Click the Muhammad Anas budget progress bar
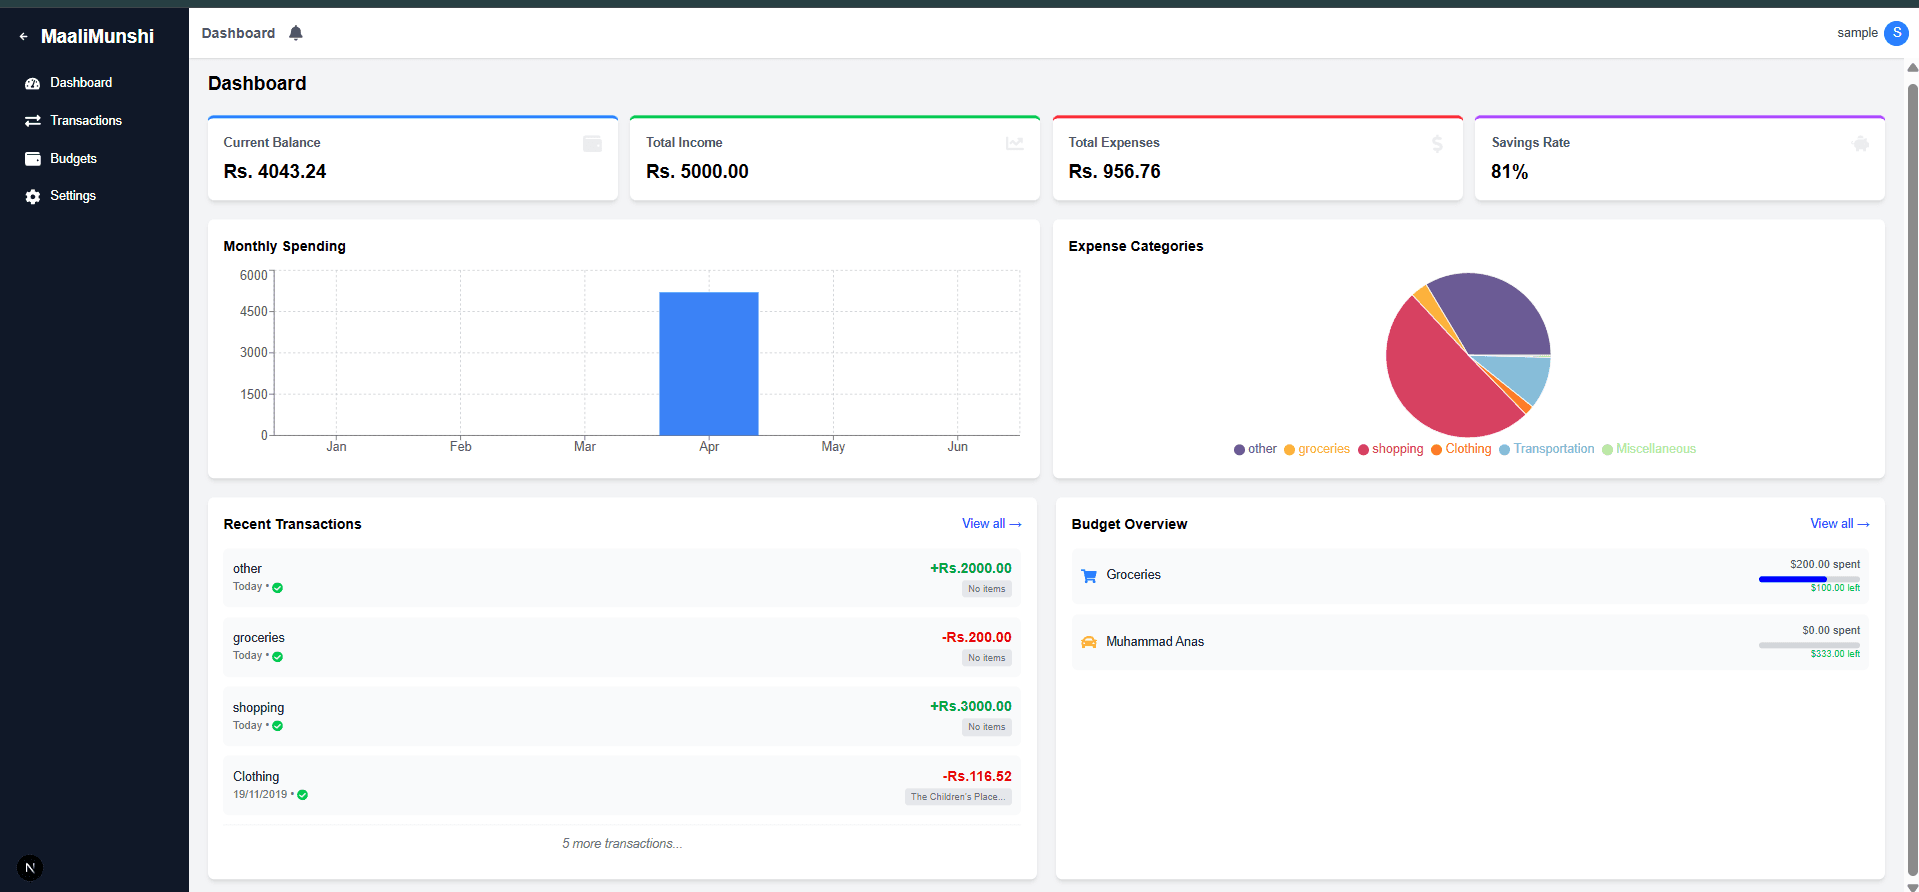This screenshot has height=892, width=1919. tap(1809, 645)
